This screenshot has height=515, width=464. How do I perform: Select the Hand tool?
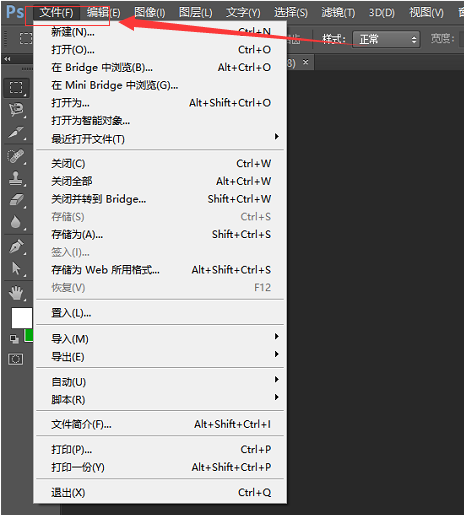[x=16, y=293]
